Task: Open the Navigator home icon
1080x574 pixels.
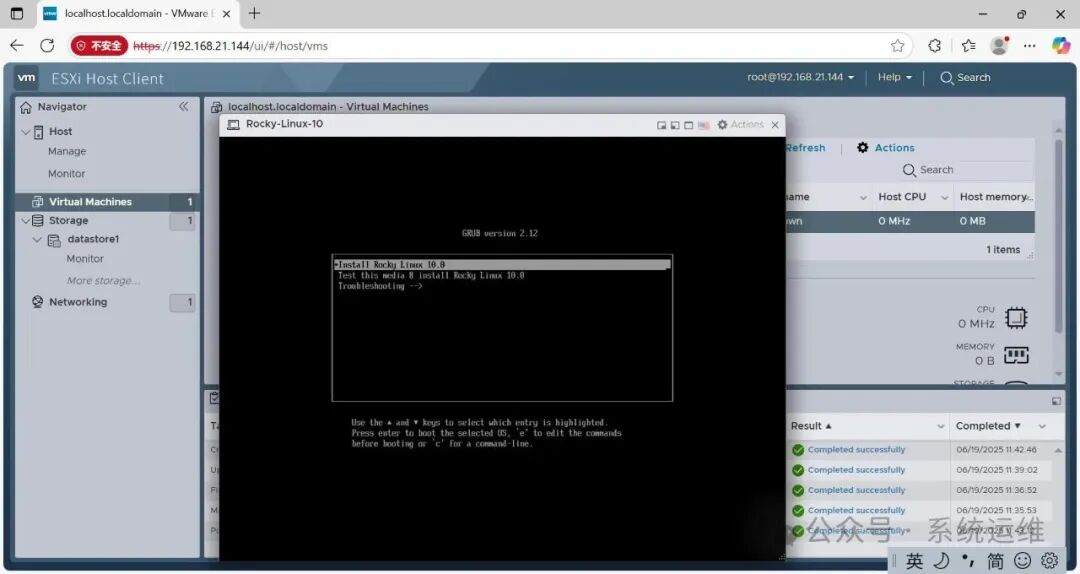Action: 26,107
